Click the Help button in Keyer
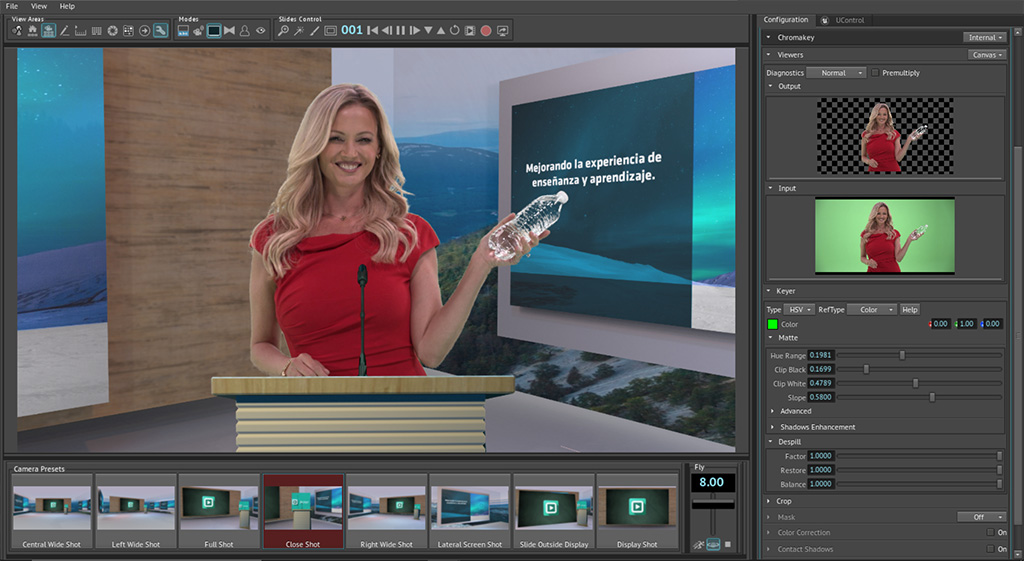Screen dimensions: 1024x561 [909, 310]
